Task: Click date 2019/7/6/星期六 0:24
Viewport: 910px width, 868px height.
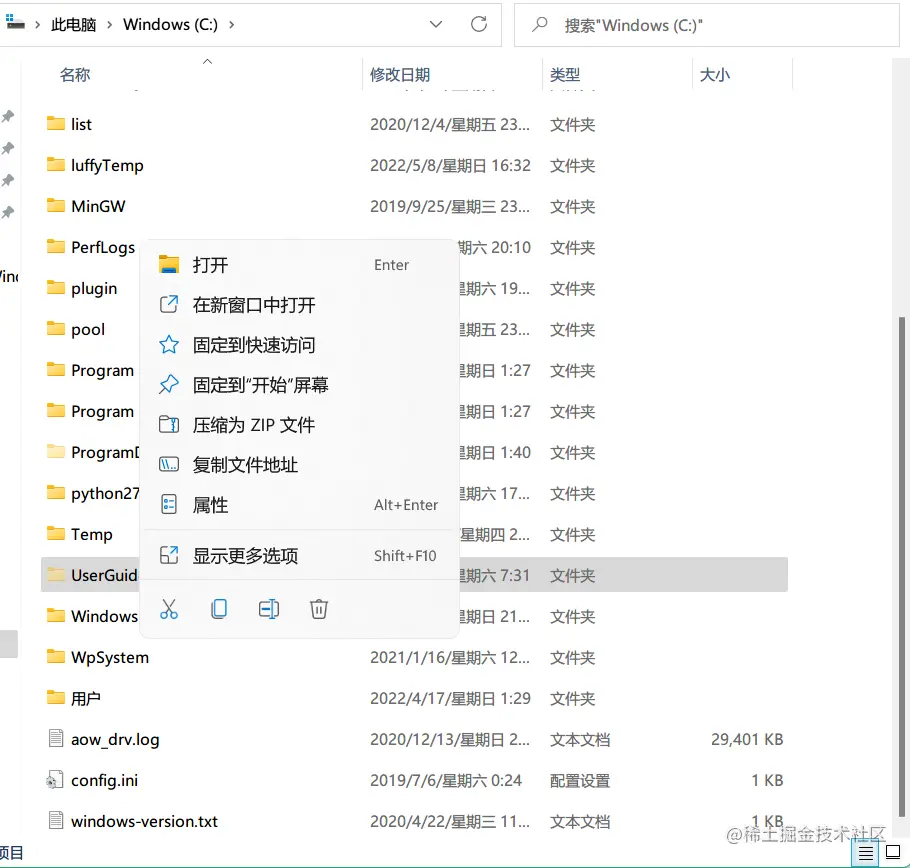Action: pos(446,781)
